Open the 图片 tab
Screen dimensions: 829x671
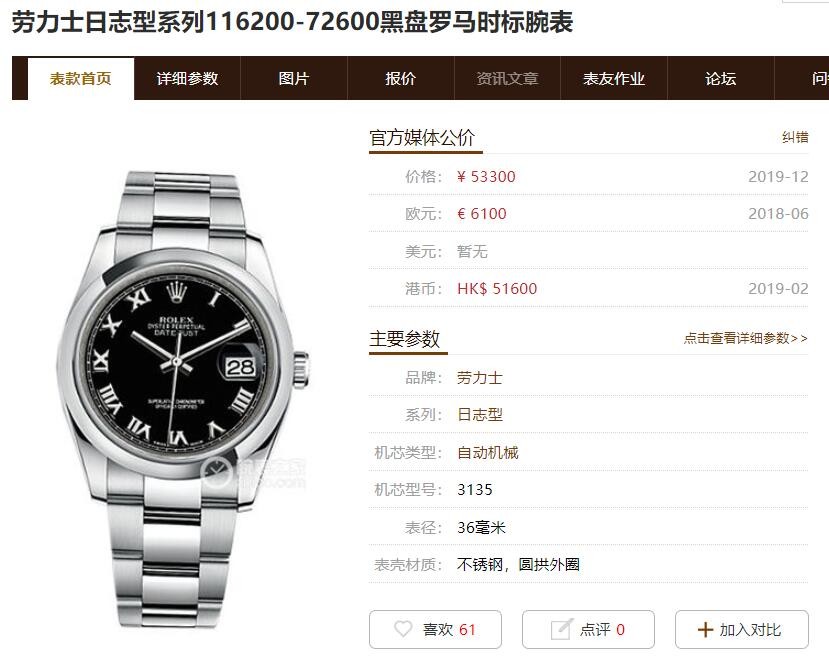click(294, 78)
